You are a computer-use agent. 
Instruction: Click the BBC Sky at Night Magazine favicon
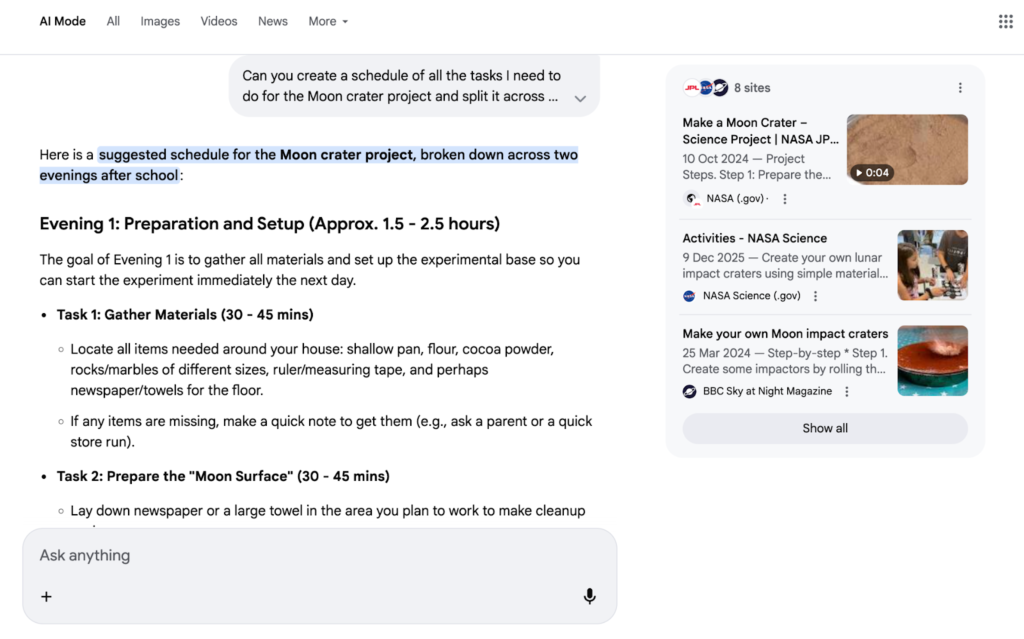[689, 391]
